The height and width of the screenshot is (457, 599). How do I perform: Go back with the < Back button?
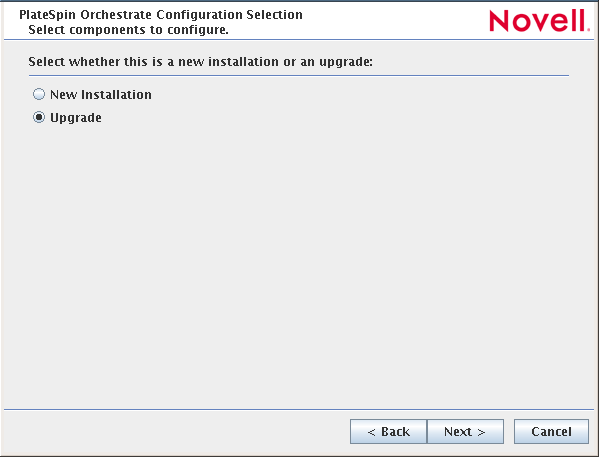[389, 432]
